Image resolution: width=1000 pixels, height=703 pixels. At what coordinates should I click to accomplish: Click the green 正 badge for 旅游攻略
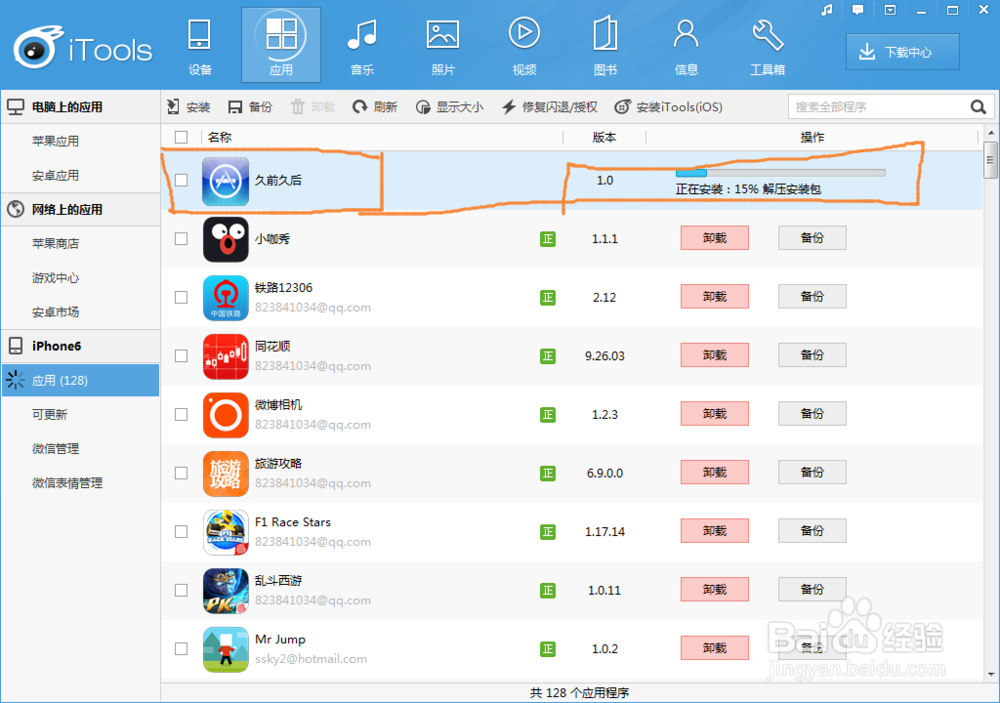(547, 473)
